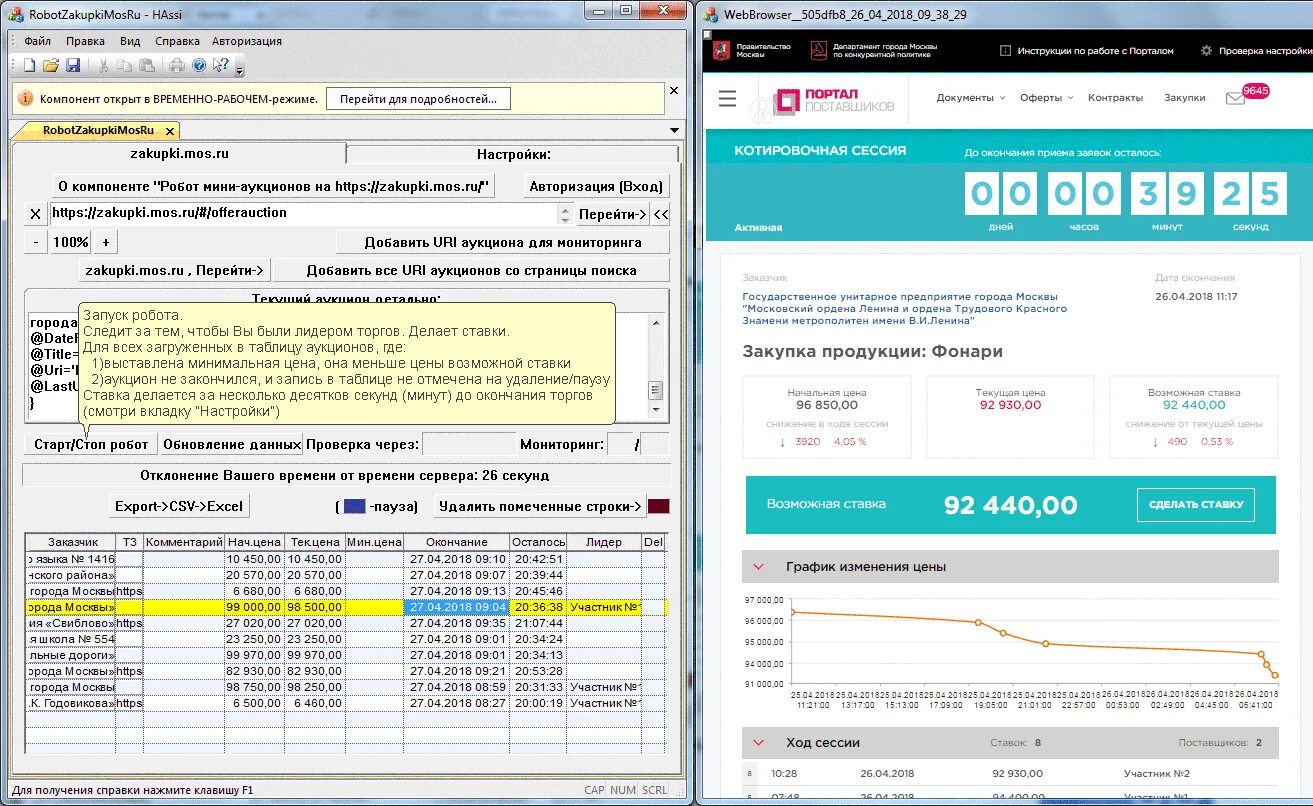The width and height of the screenshot is (1313, 806).
Task: Click the Print toolbar icon
Action: tap(177, 66)
